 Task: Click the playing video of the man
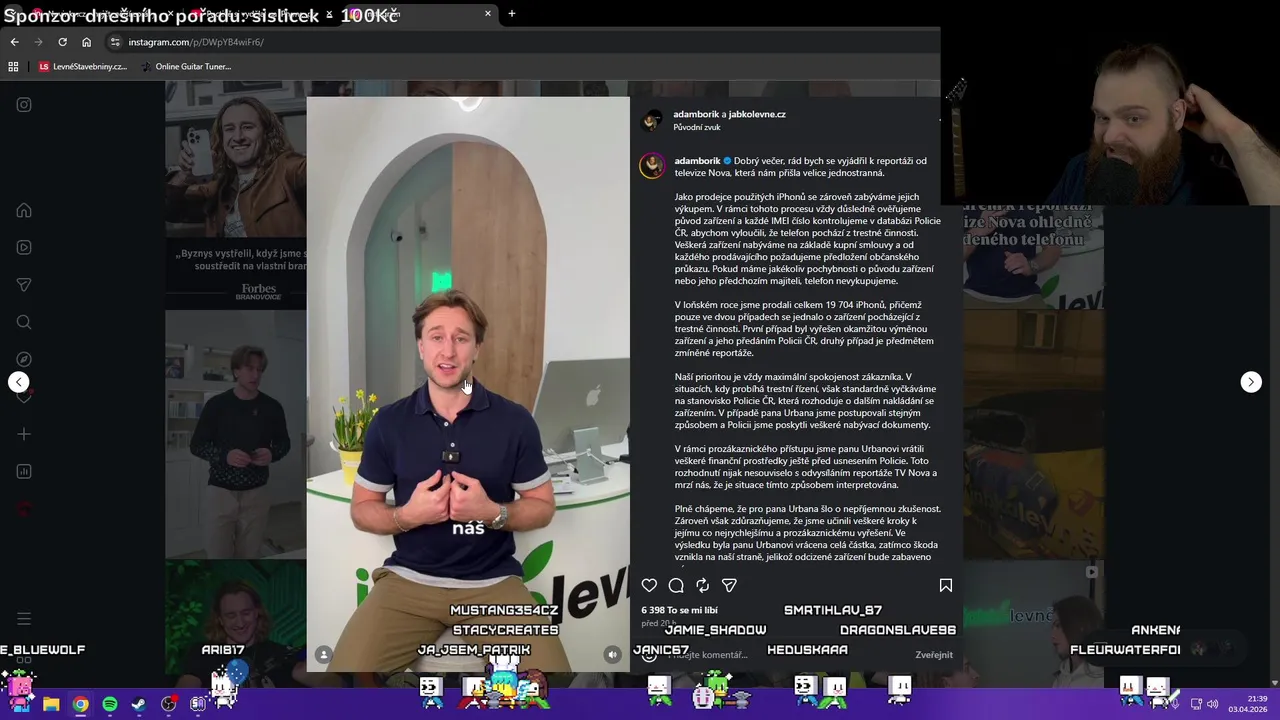468,384
